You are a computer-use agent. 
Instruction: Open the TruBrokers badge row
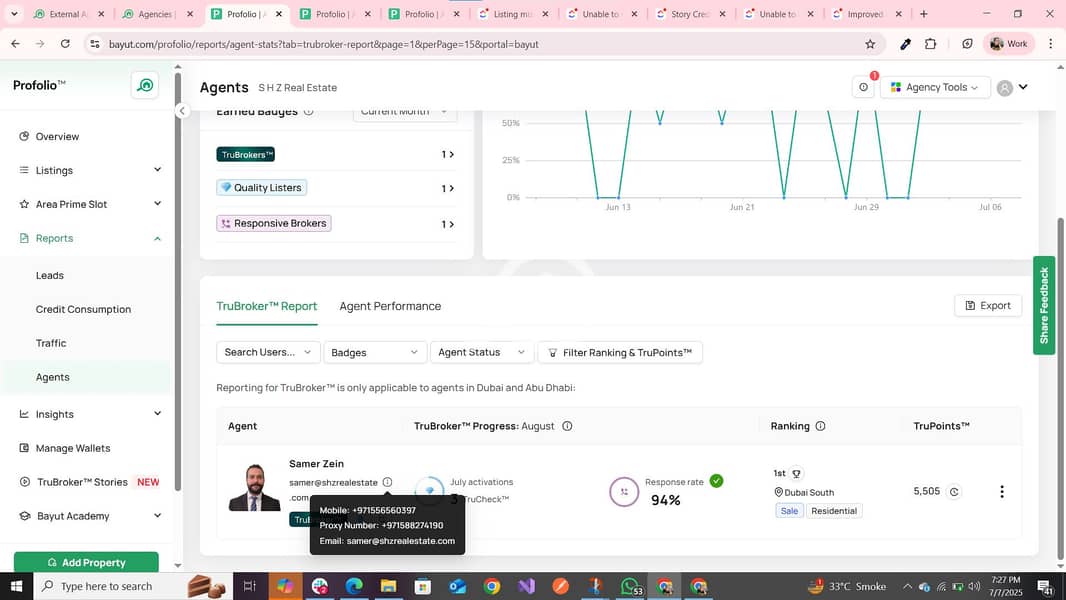point(336,154)
